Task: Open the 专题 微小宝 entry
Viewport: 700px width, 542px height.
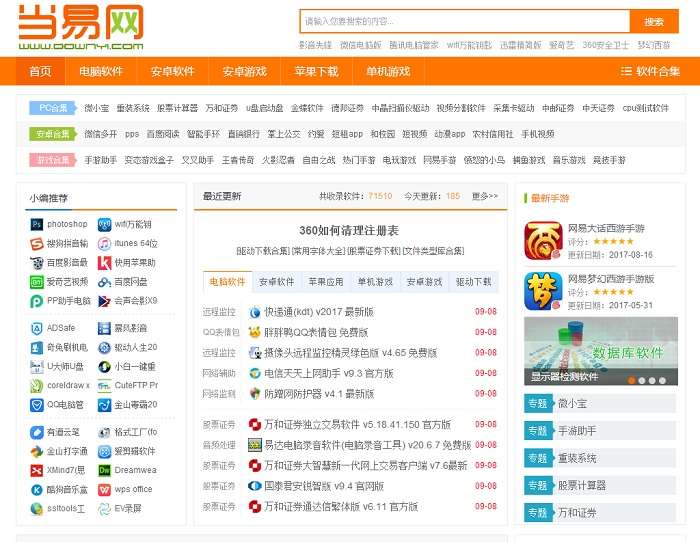Action: [x=600, y=404]
